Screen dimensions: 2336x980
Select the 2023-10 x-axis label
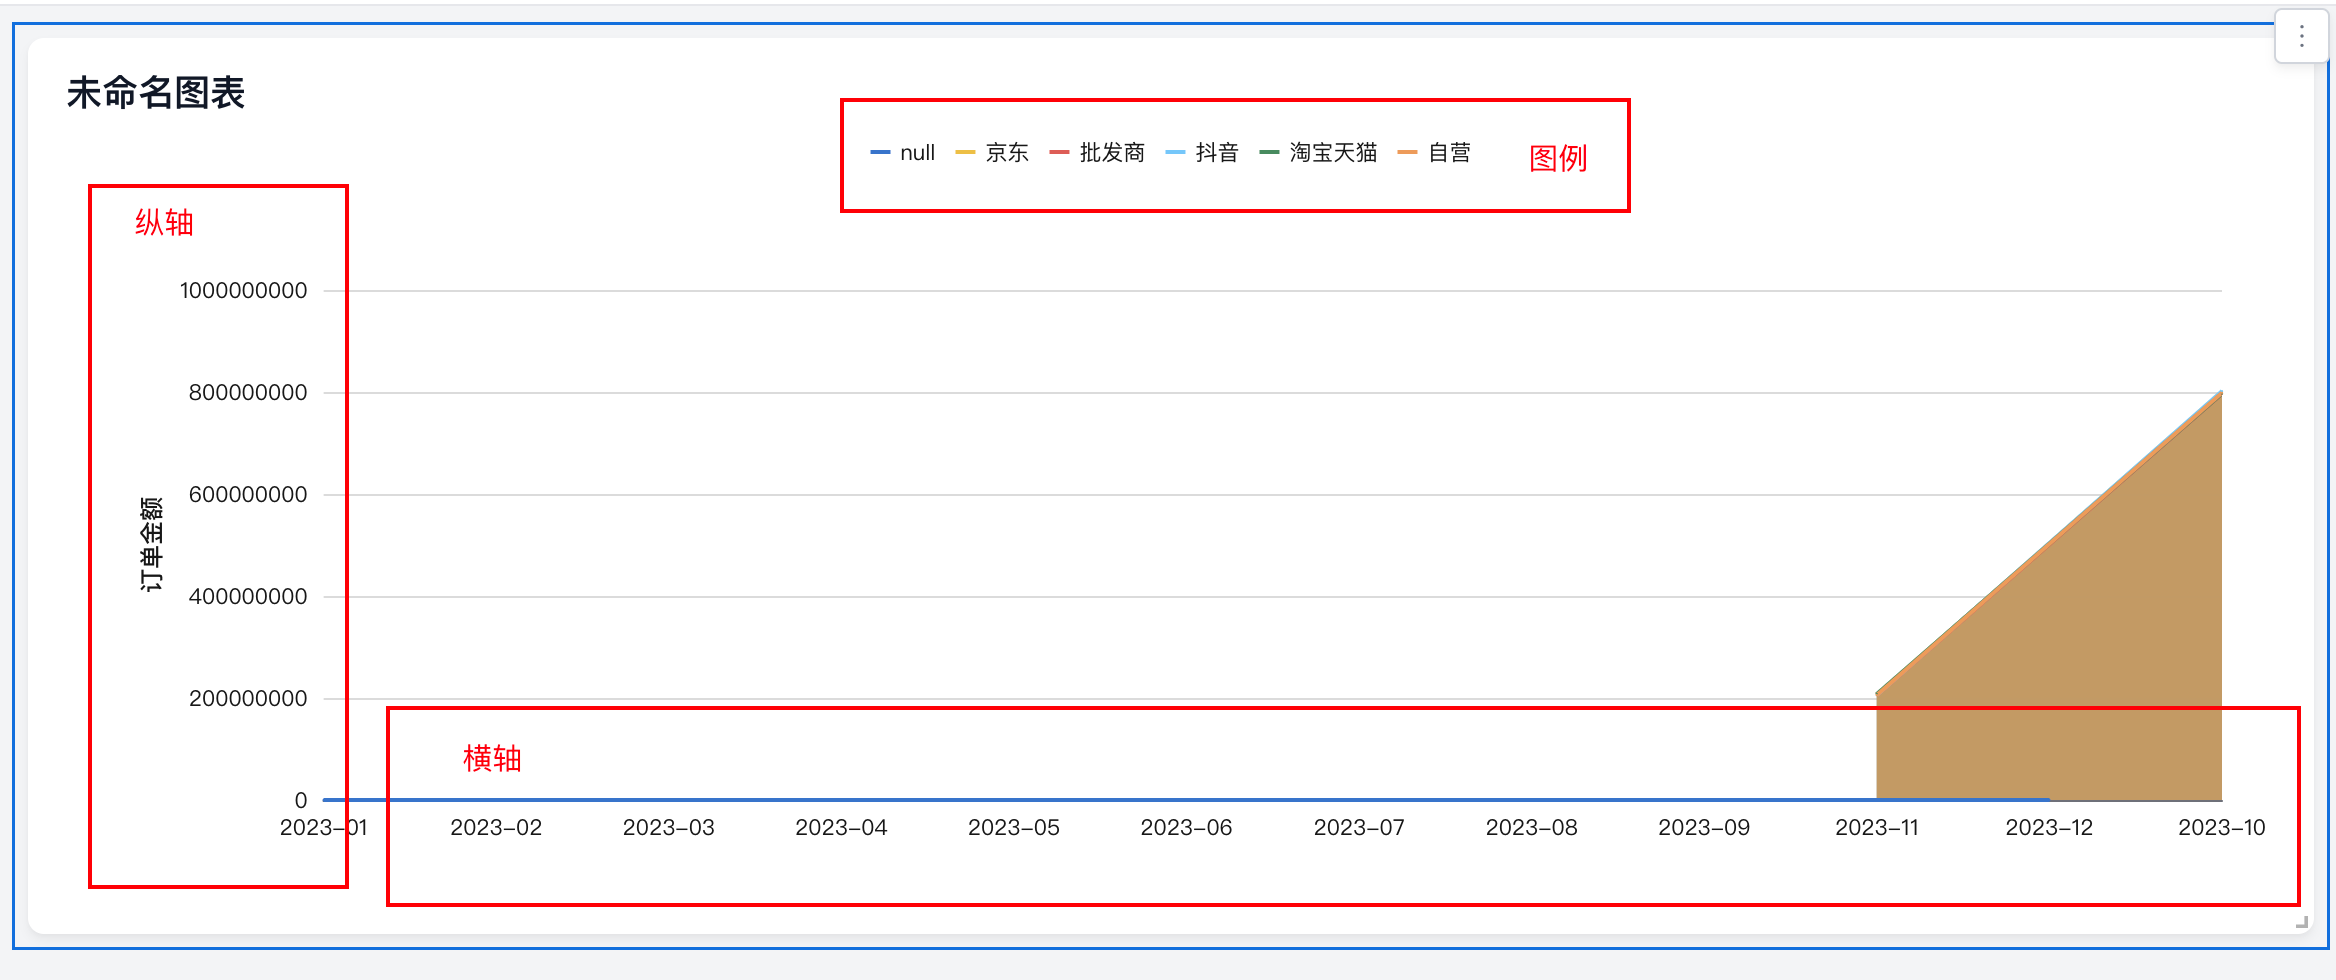pyautogui.click(x=2221, y=828)
